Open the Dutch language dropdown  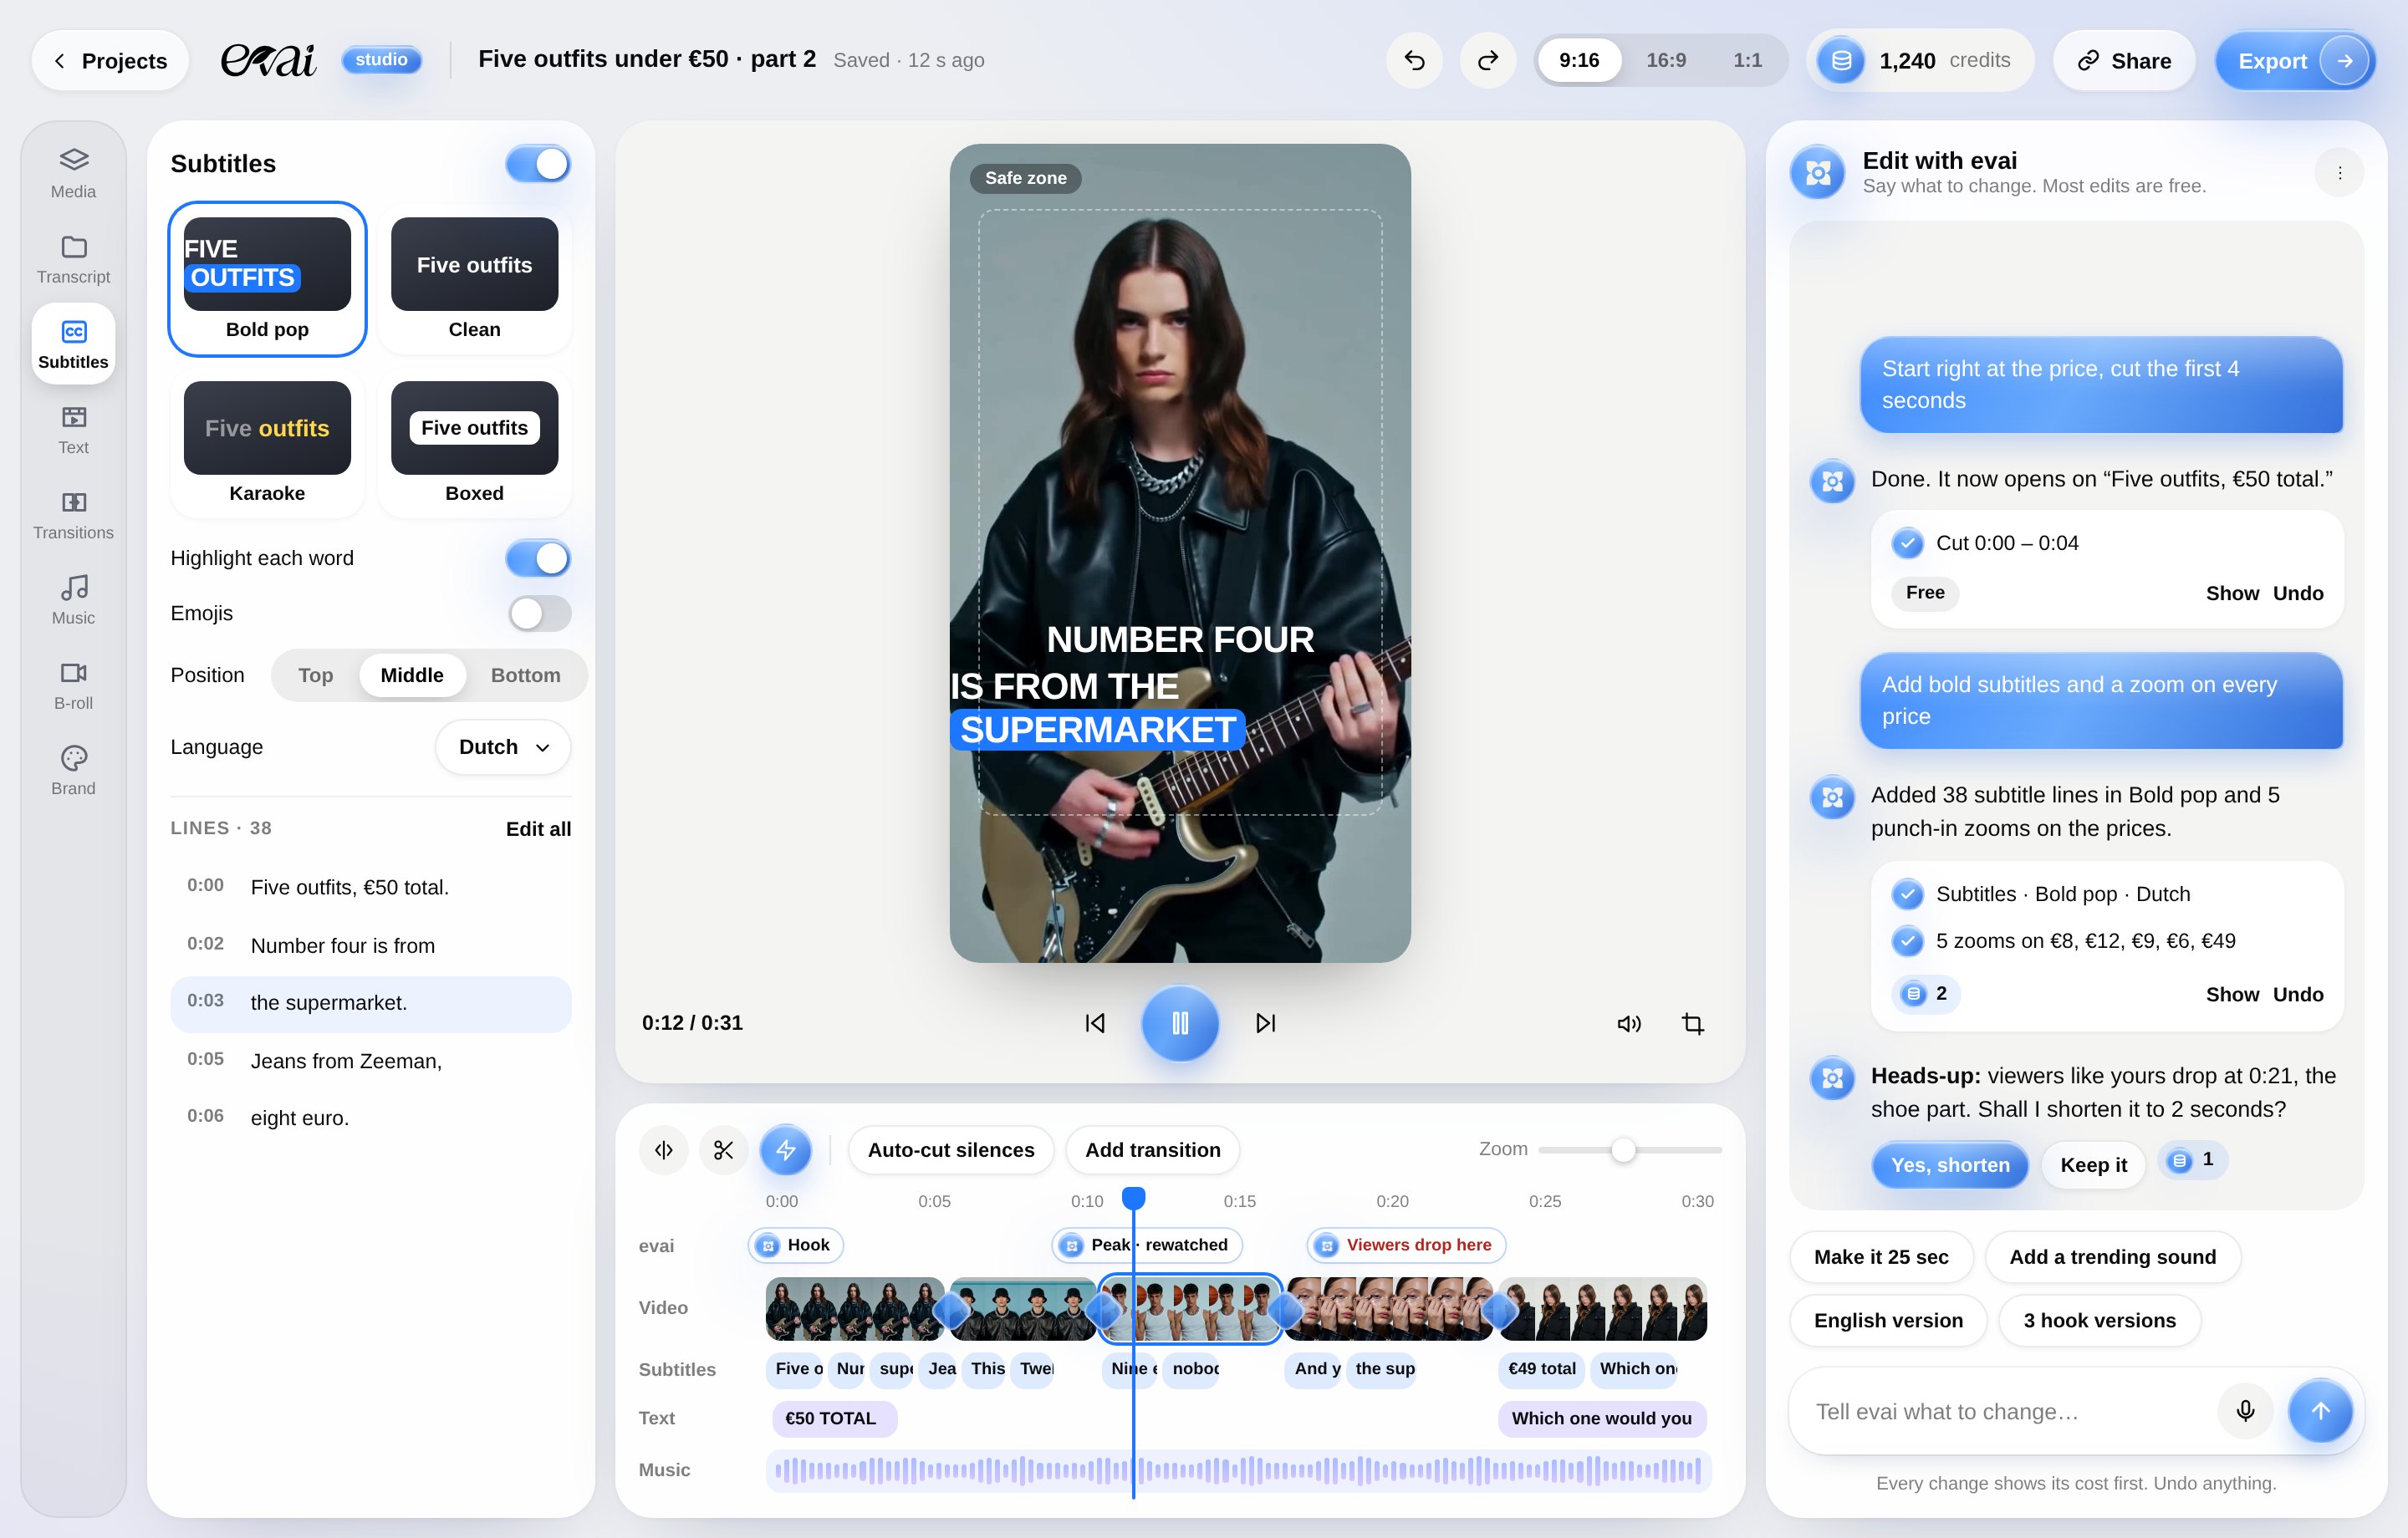[503, 747]
